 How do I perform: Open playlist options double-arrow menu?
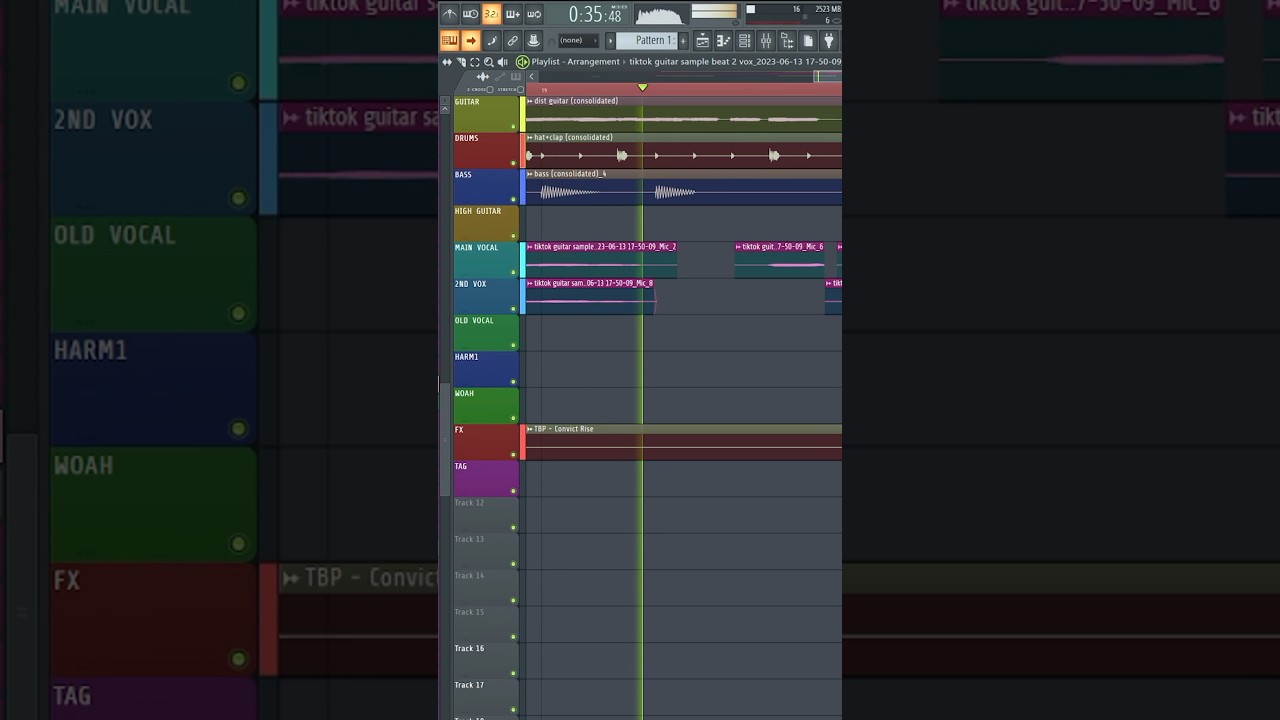pyautogui.click(x=447, y=62)
